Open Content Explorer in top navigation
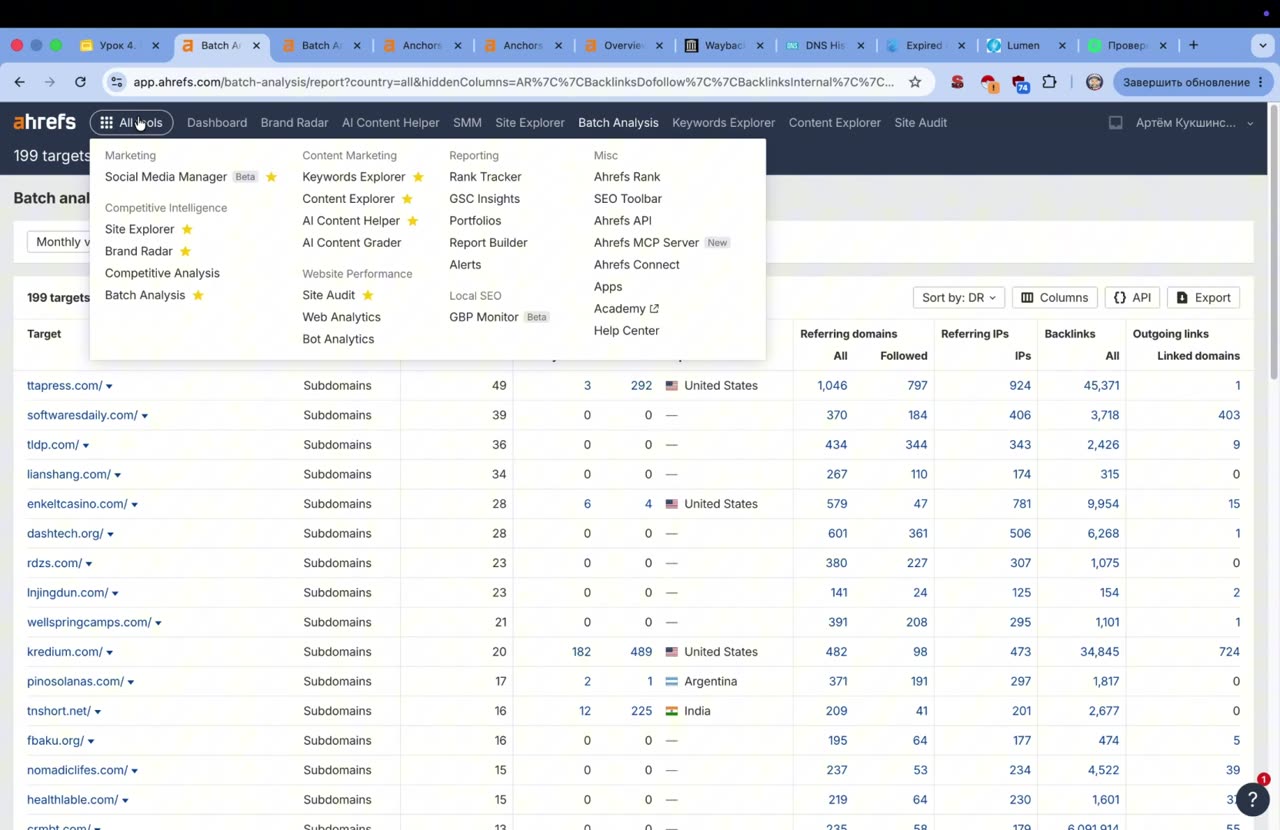Viewport: 1280px width, 830px height. [834, 123]
